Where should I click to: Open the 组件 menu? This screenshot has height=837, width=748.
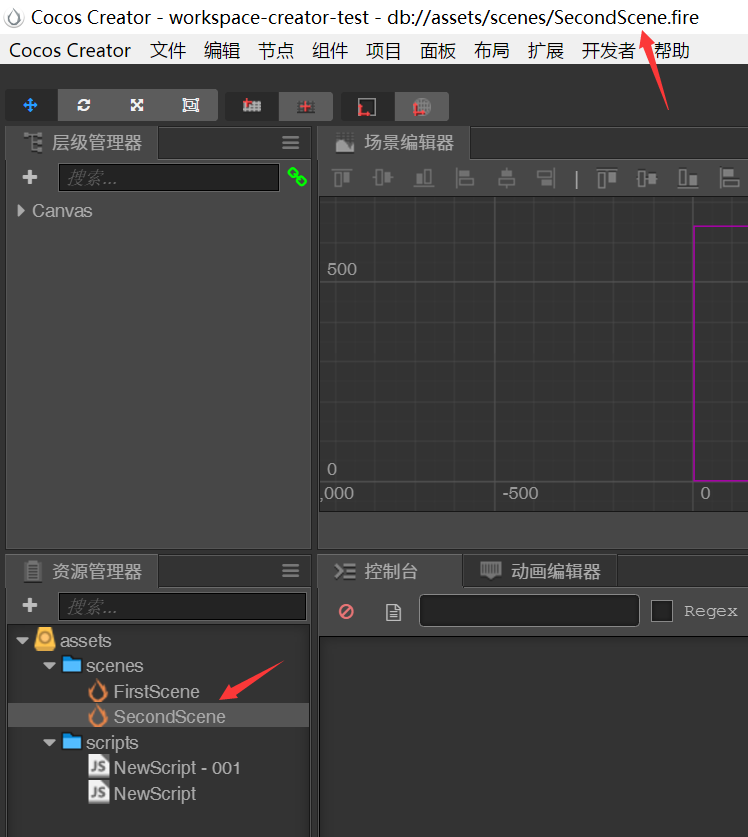[x=330, y=51]
